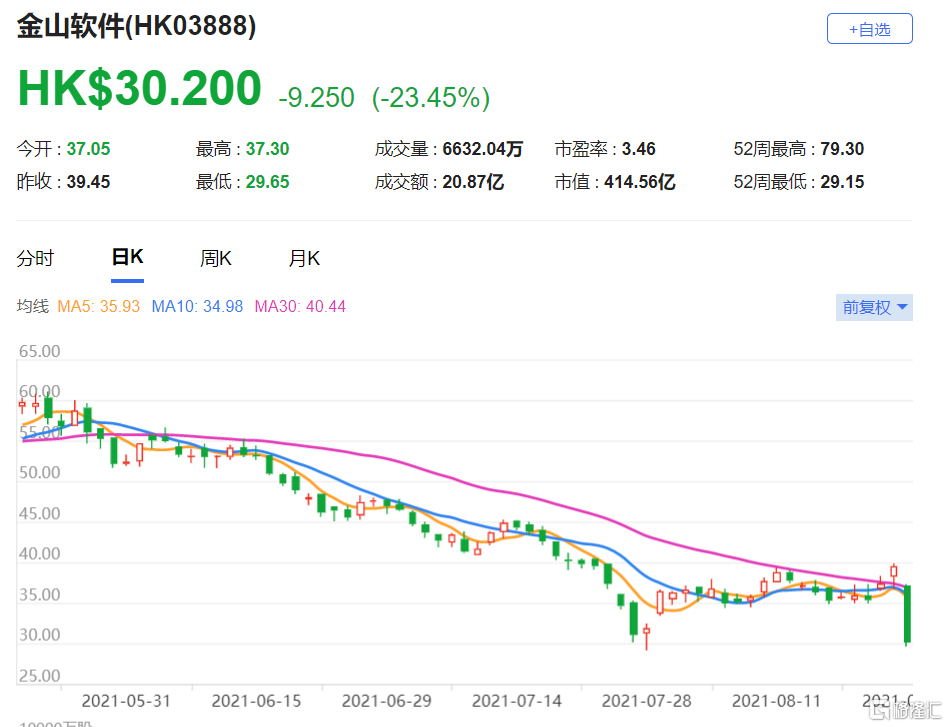
Task: Click the current price HK$30.200
Action: point(140,88)
